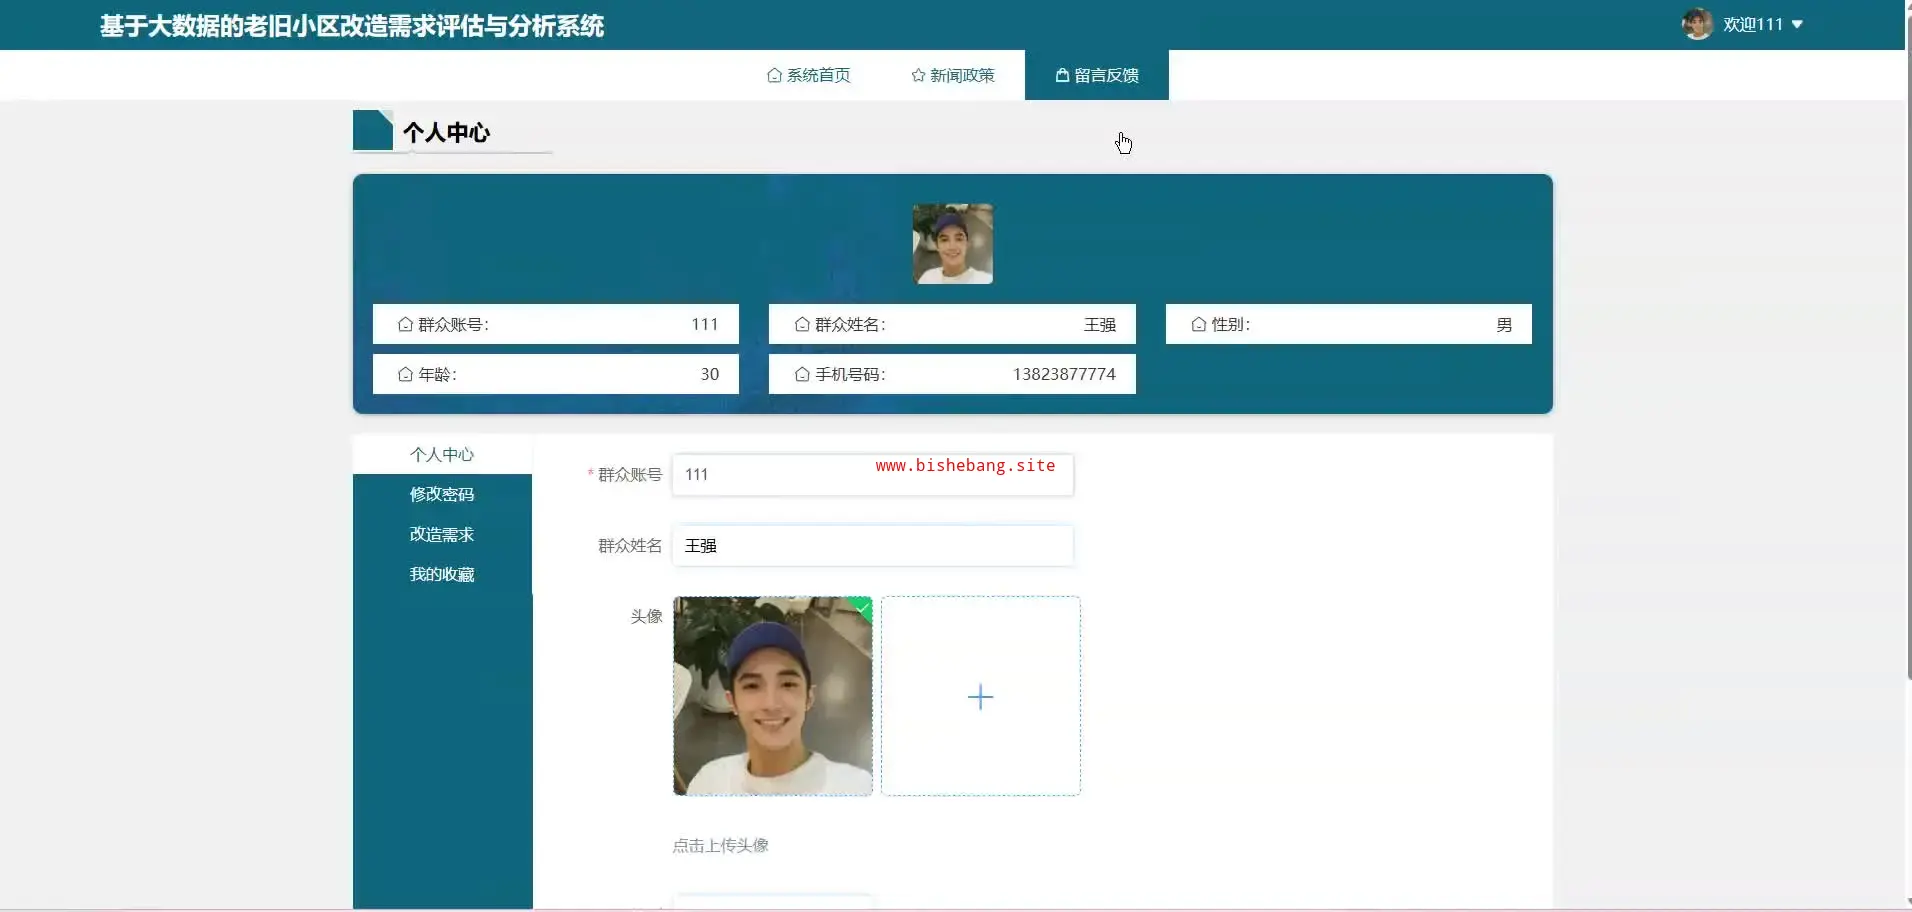This screenshot has height=912, width=1912.
Task: Click the icon beside 群众账号 info card
Action: [405, 324]
